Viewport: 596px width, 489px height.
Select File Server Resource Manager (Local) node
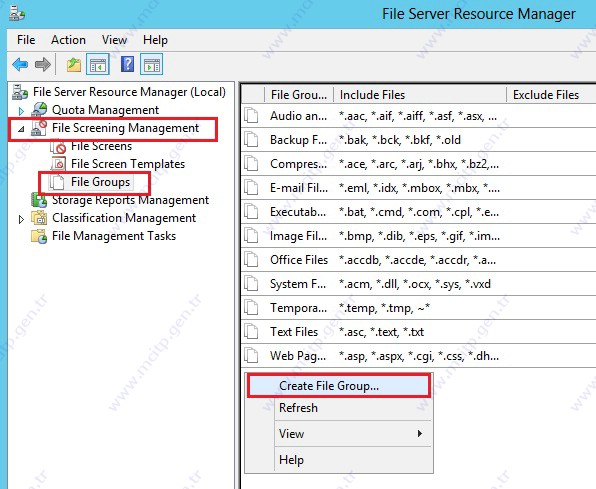pyautogui.click(x=129, y=92)
